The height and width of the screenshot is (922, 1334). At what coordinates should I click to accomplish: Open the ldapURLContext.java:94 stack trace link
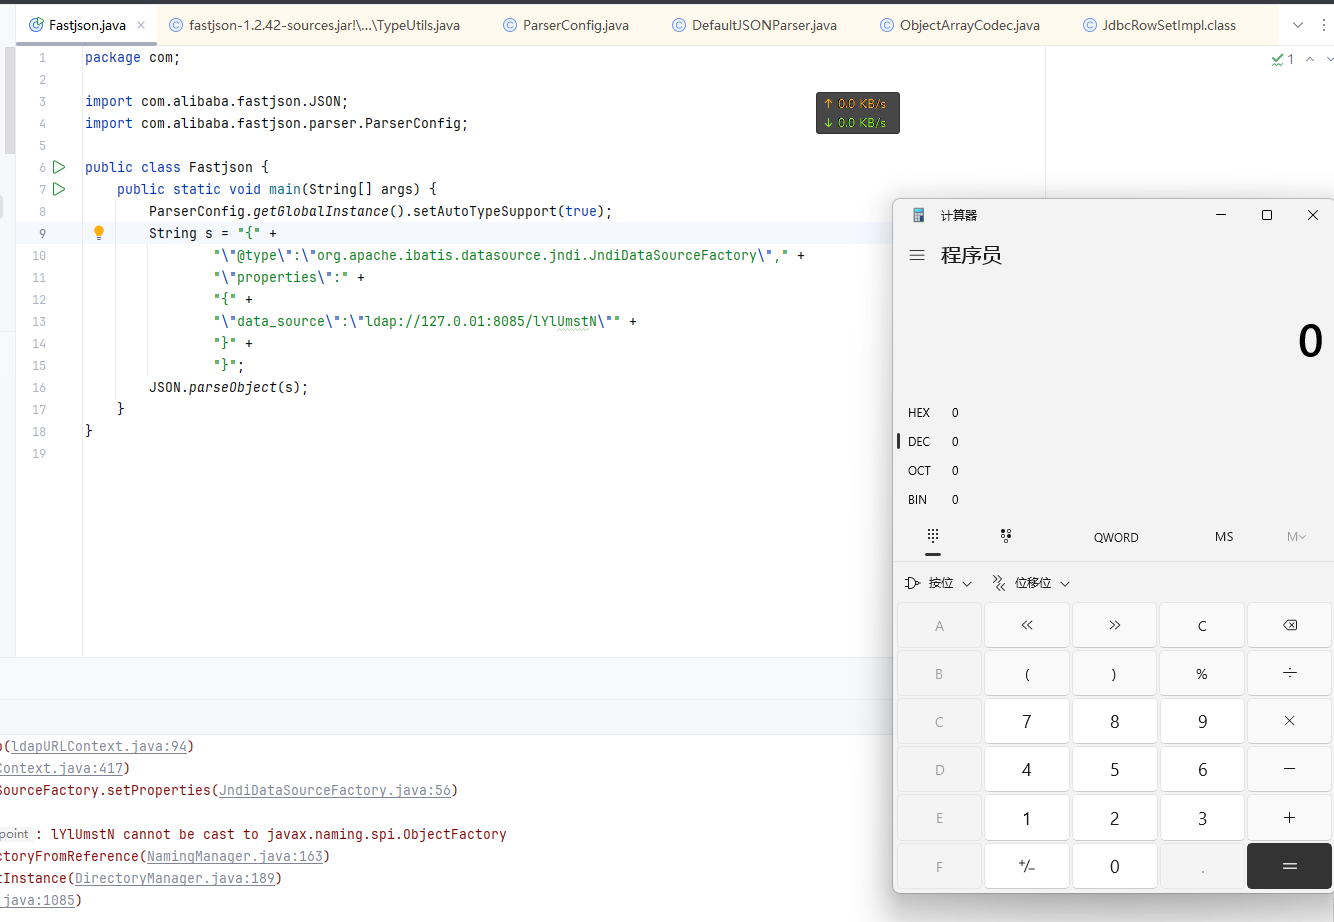99,746
